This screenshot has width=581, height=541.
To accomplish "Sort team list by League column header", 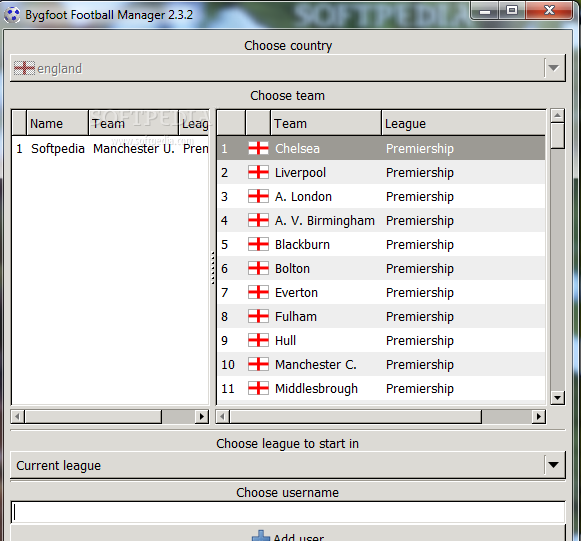I will tap(464, 123).
